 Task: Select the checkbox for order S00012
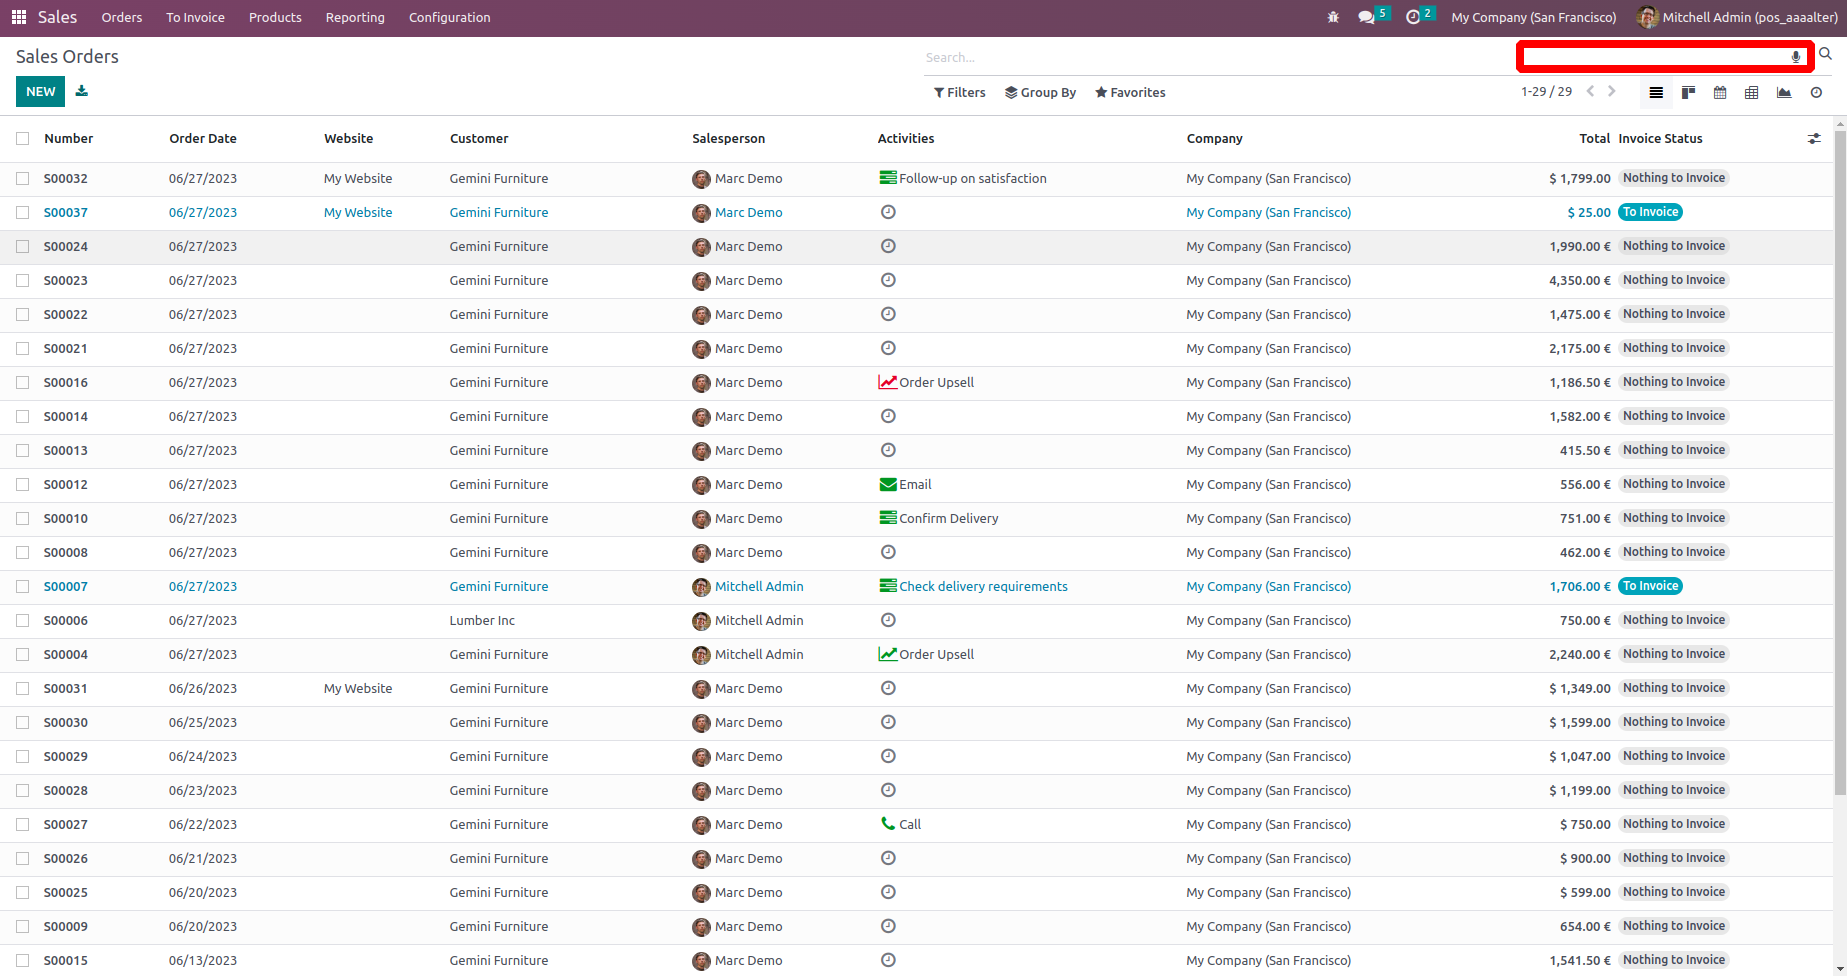click(x=22, y=485)
